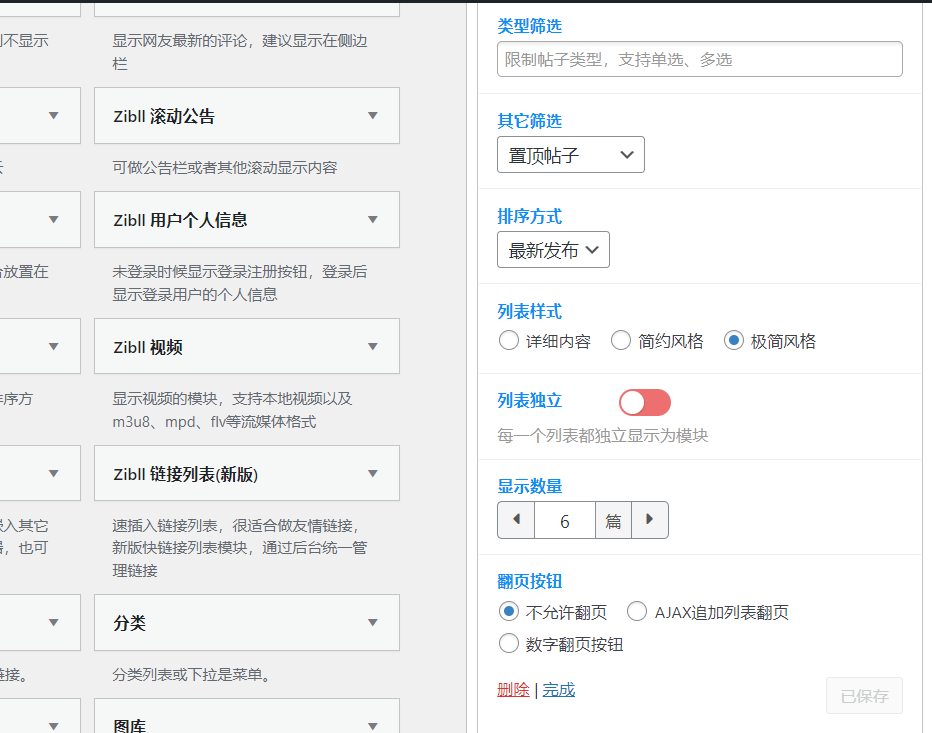Click the 删除 link

click(513, 690)
